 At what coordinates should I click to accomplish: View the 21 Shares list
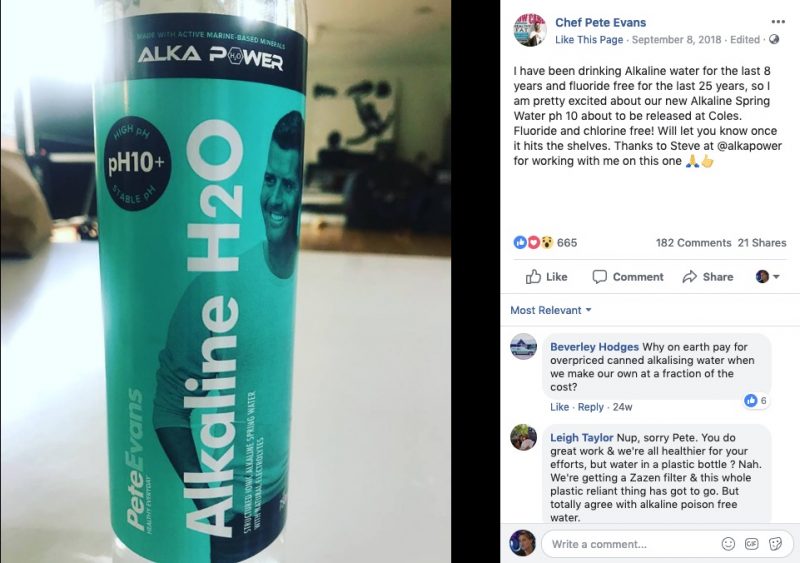tap(762, 243)
